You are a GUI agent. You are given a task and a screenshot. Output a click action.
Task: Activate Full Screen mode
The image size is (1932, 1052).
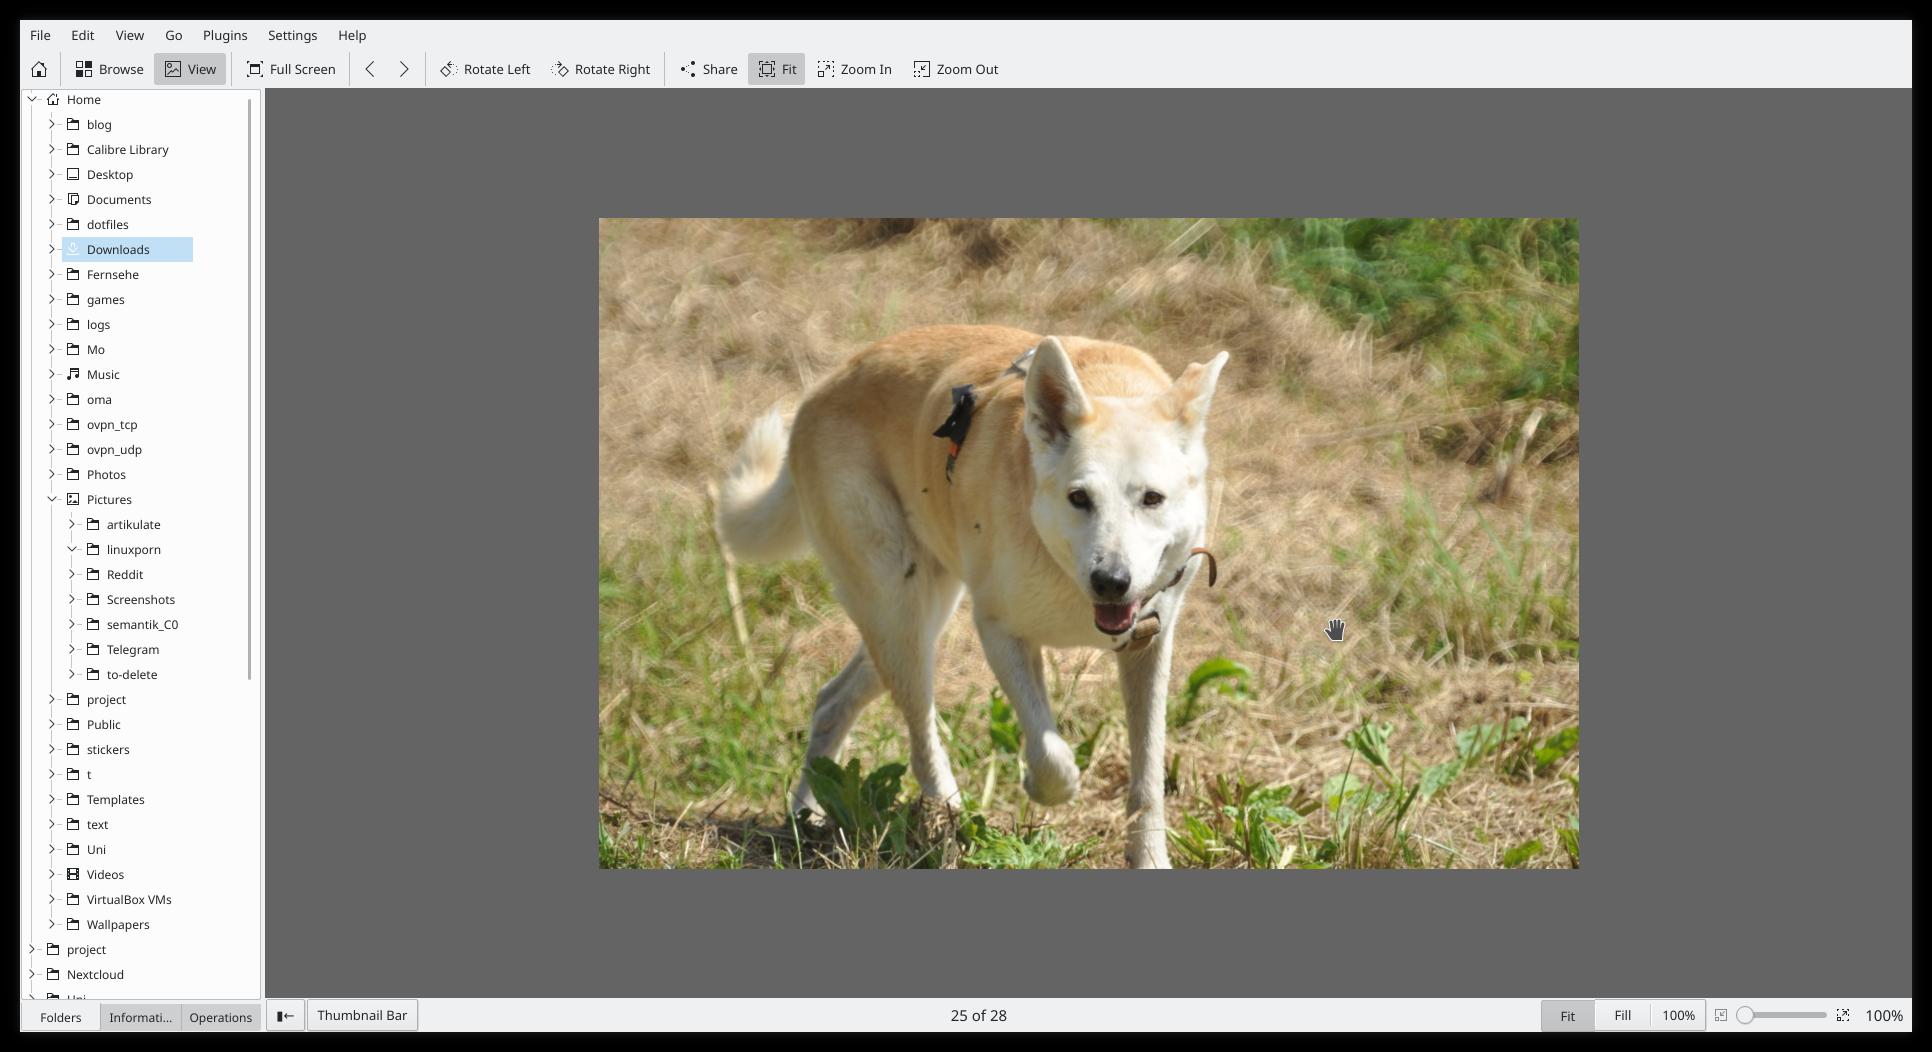tap(291, 69)
